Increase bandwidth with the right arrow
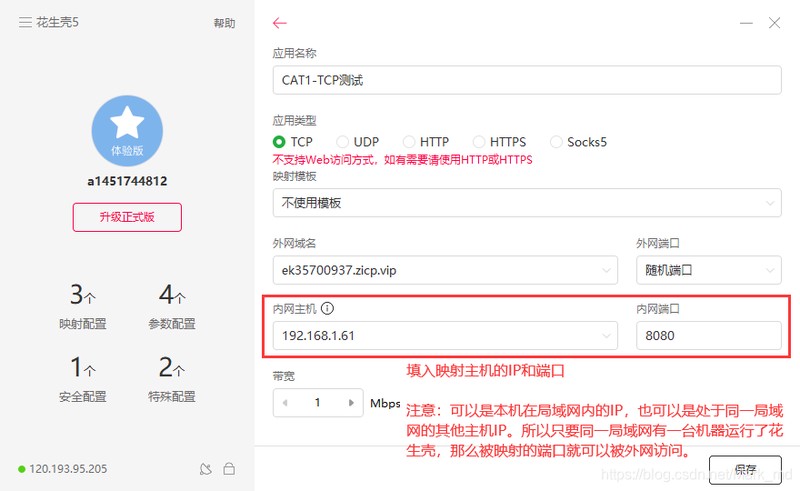 [351, 403]
